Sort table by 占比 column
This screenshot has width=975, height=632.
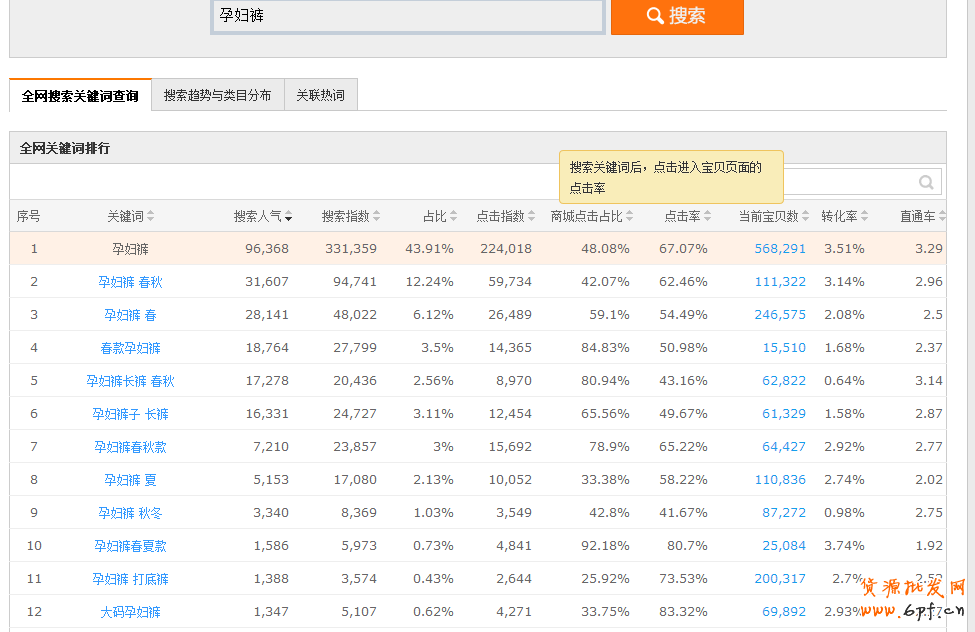pos(440,216)
